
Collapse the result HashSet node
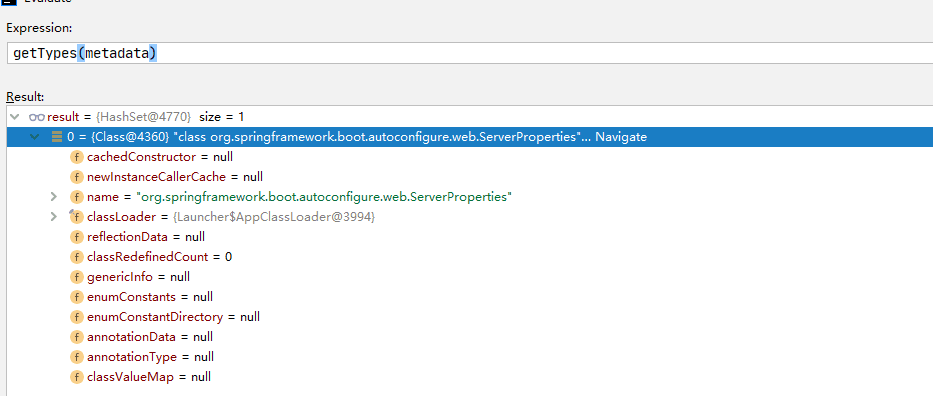tap(15, 117)
